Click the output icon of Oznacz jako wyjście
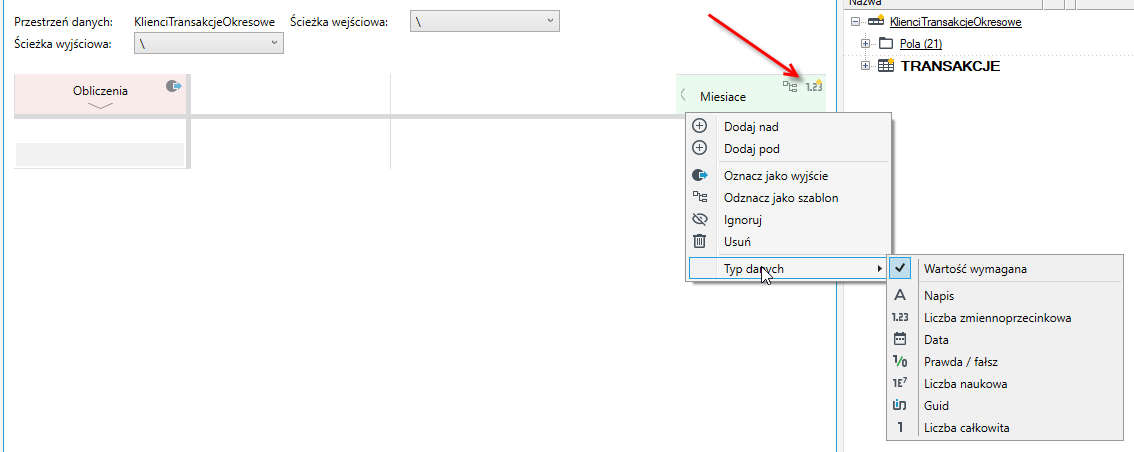 (x=700, y=175)
